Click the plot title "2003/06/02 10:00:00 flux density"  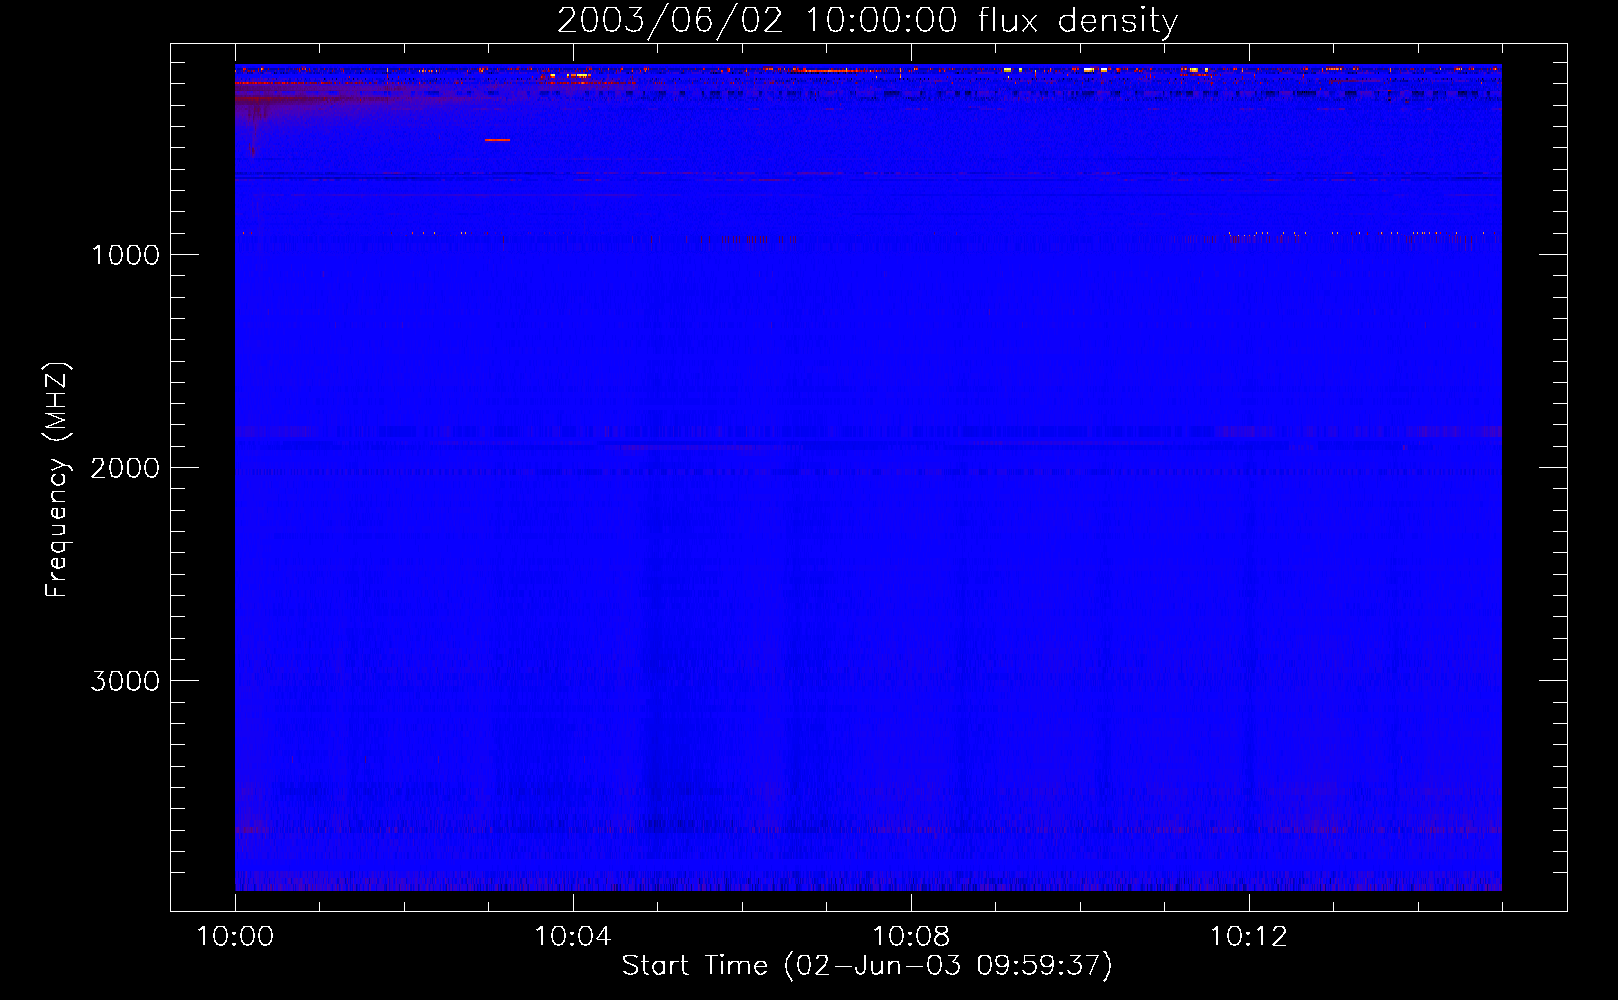pos(867,20)
